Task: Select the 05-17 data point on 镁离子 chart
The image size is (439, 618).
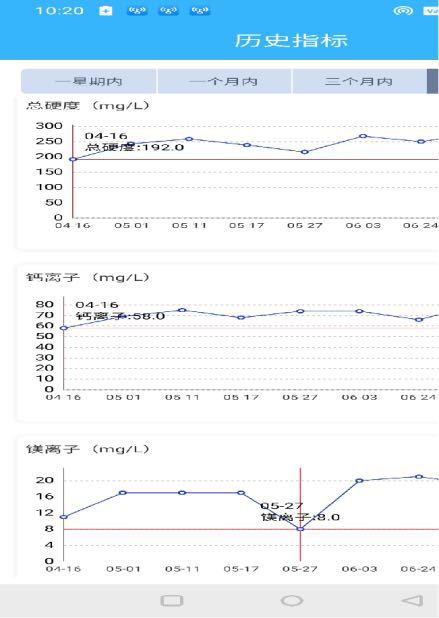Action: pyautogui.click(x=241, y=493)
